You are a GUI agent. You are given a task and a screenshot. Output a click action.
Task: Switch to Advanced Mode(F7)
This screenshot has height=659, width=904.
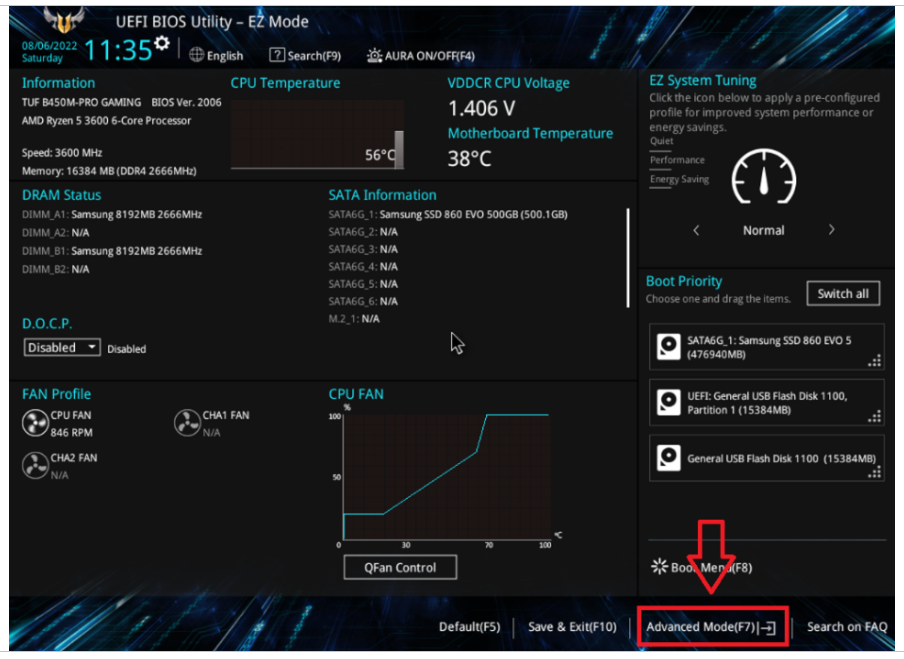[x=712, y=627]
